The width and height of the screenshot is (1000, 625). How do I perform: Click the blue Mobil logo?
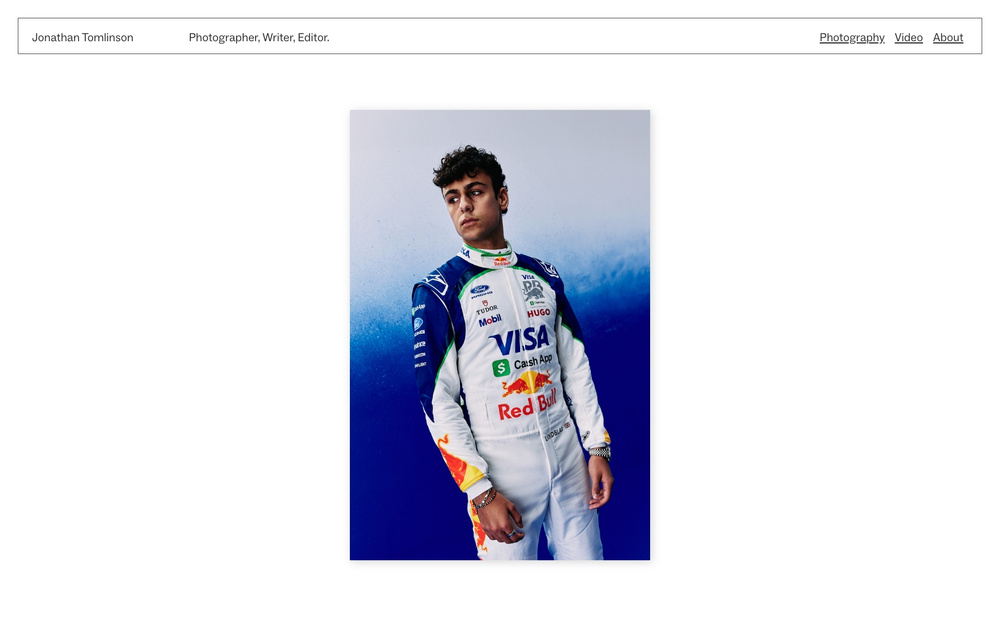(x=490, y=320)
